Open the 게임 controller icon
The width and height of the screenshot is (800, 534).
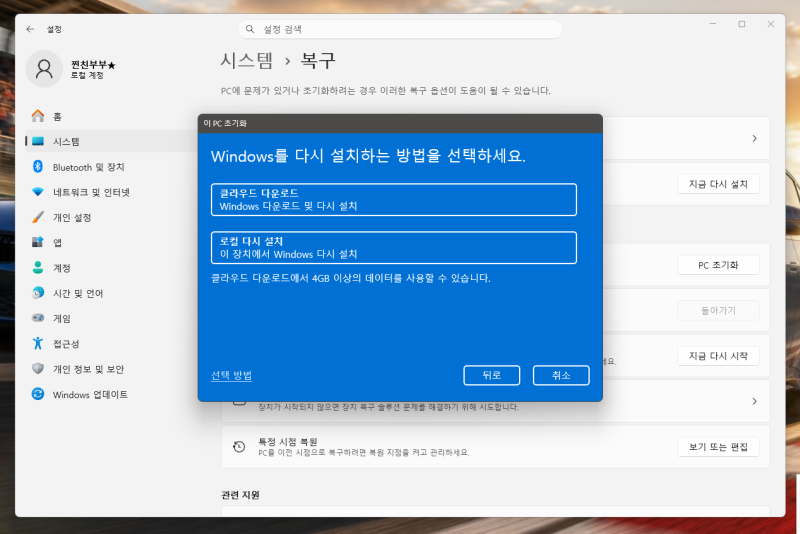pos(38,318)
